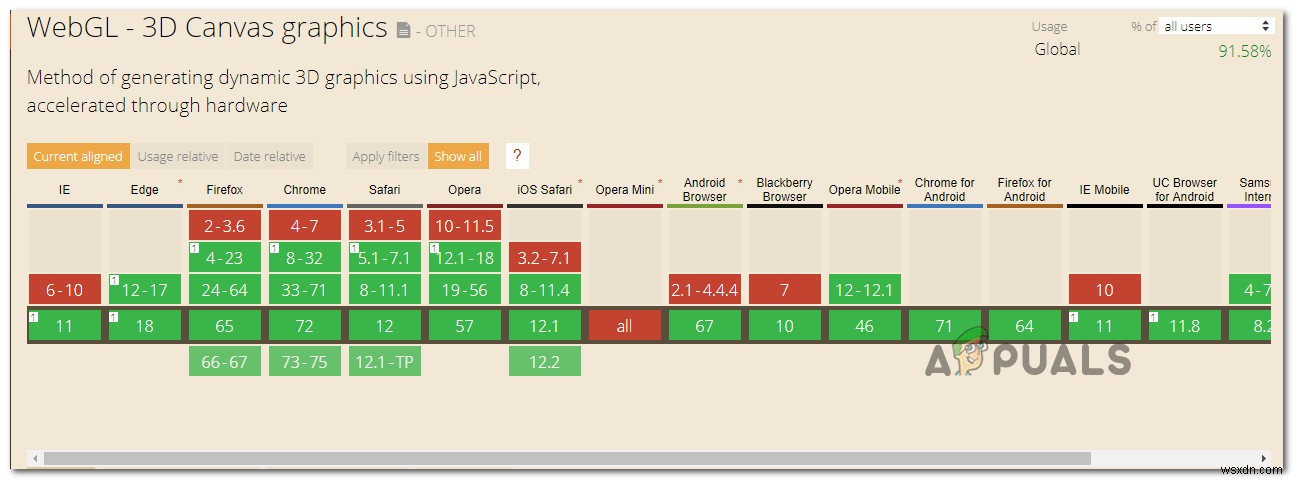Click the horizontal scrollbar thumb
The height and width of the screenshot is (480, 1294).
[x=567, y=458]
